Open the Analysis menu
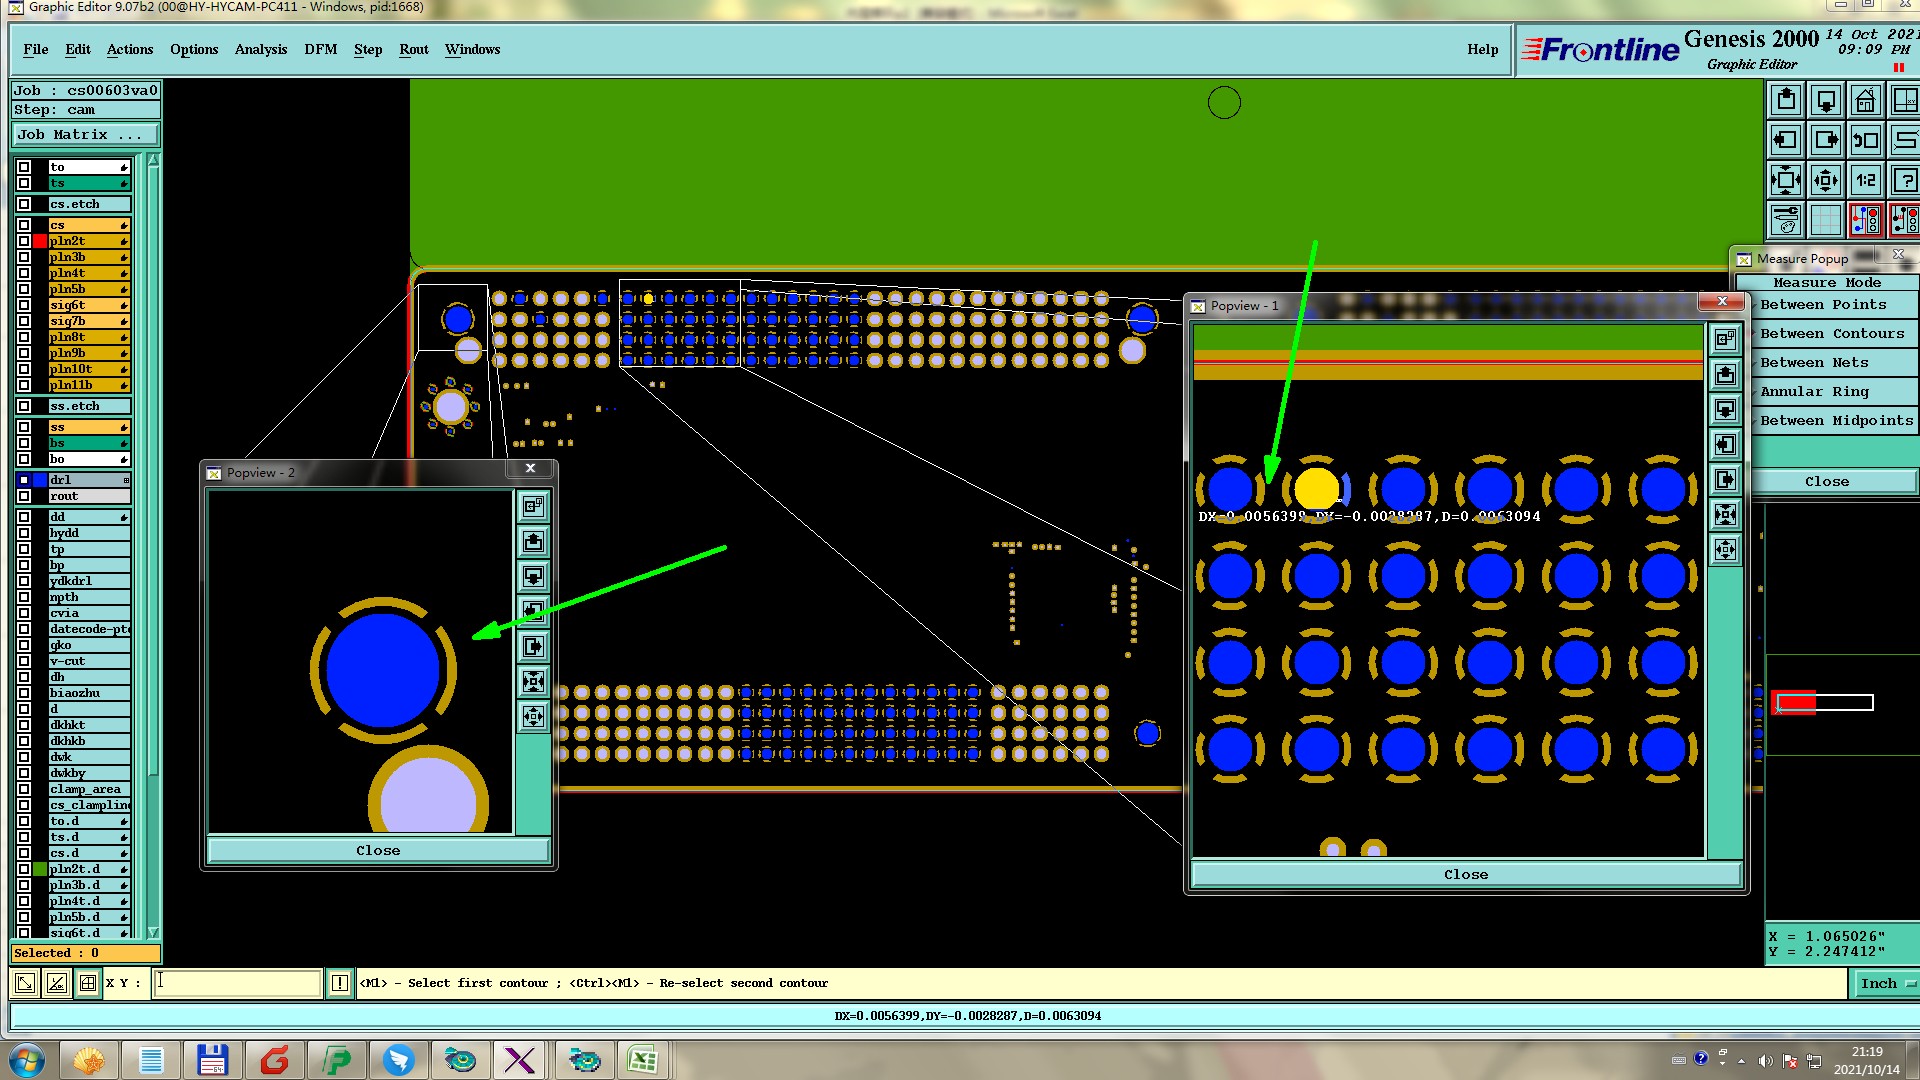Screen dimensions: 1920x1080 tap(260, 49)
